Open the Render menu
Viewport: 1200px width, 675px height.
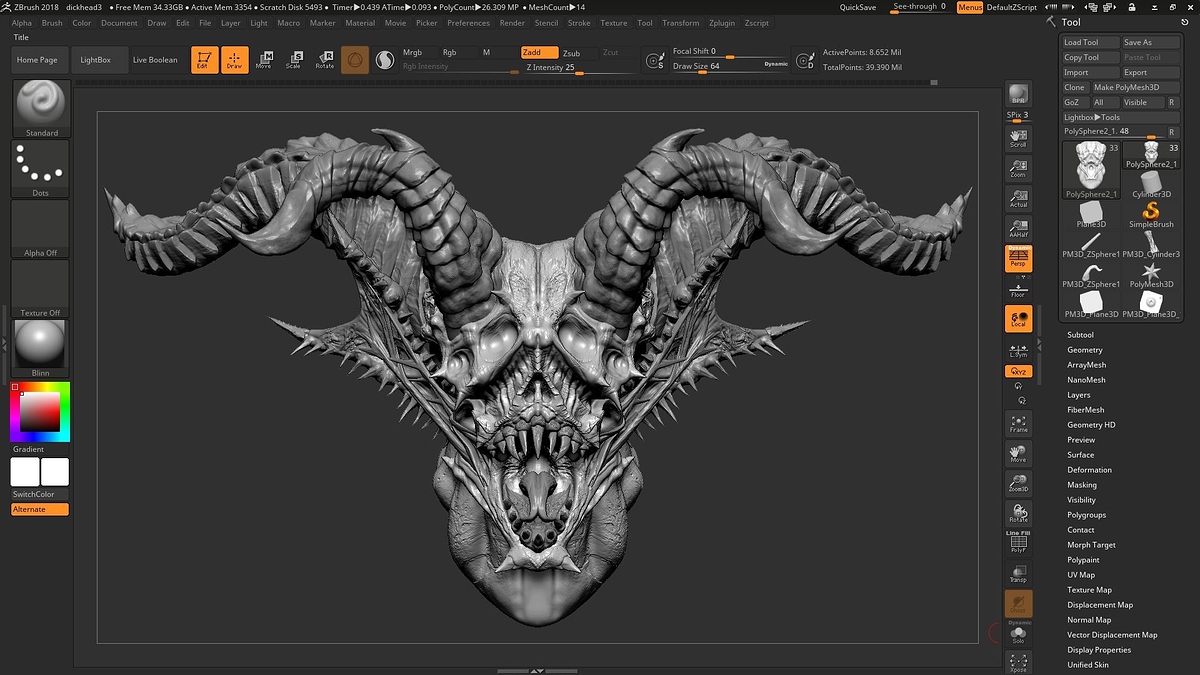coord(512,23)
